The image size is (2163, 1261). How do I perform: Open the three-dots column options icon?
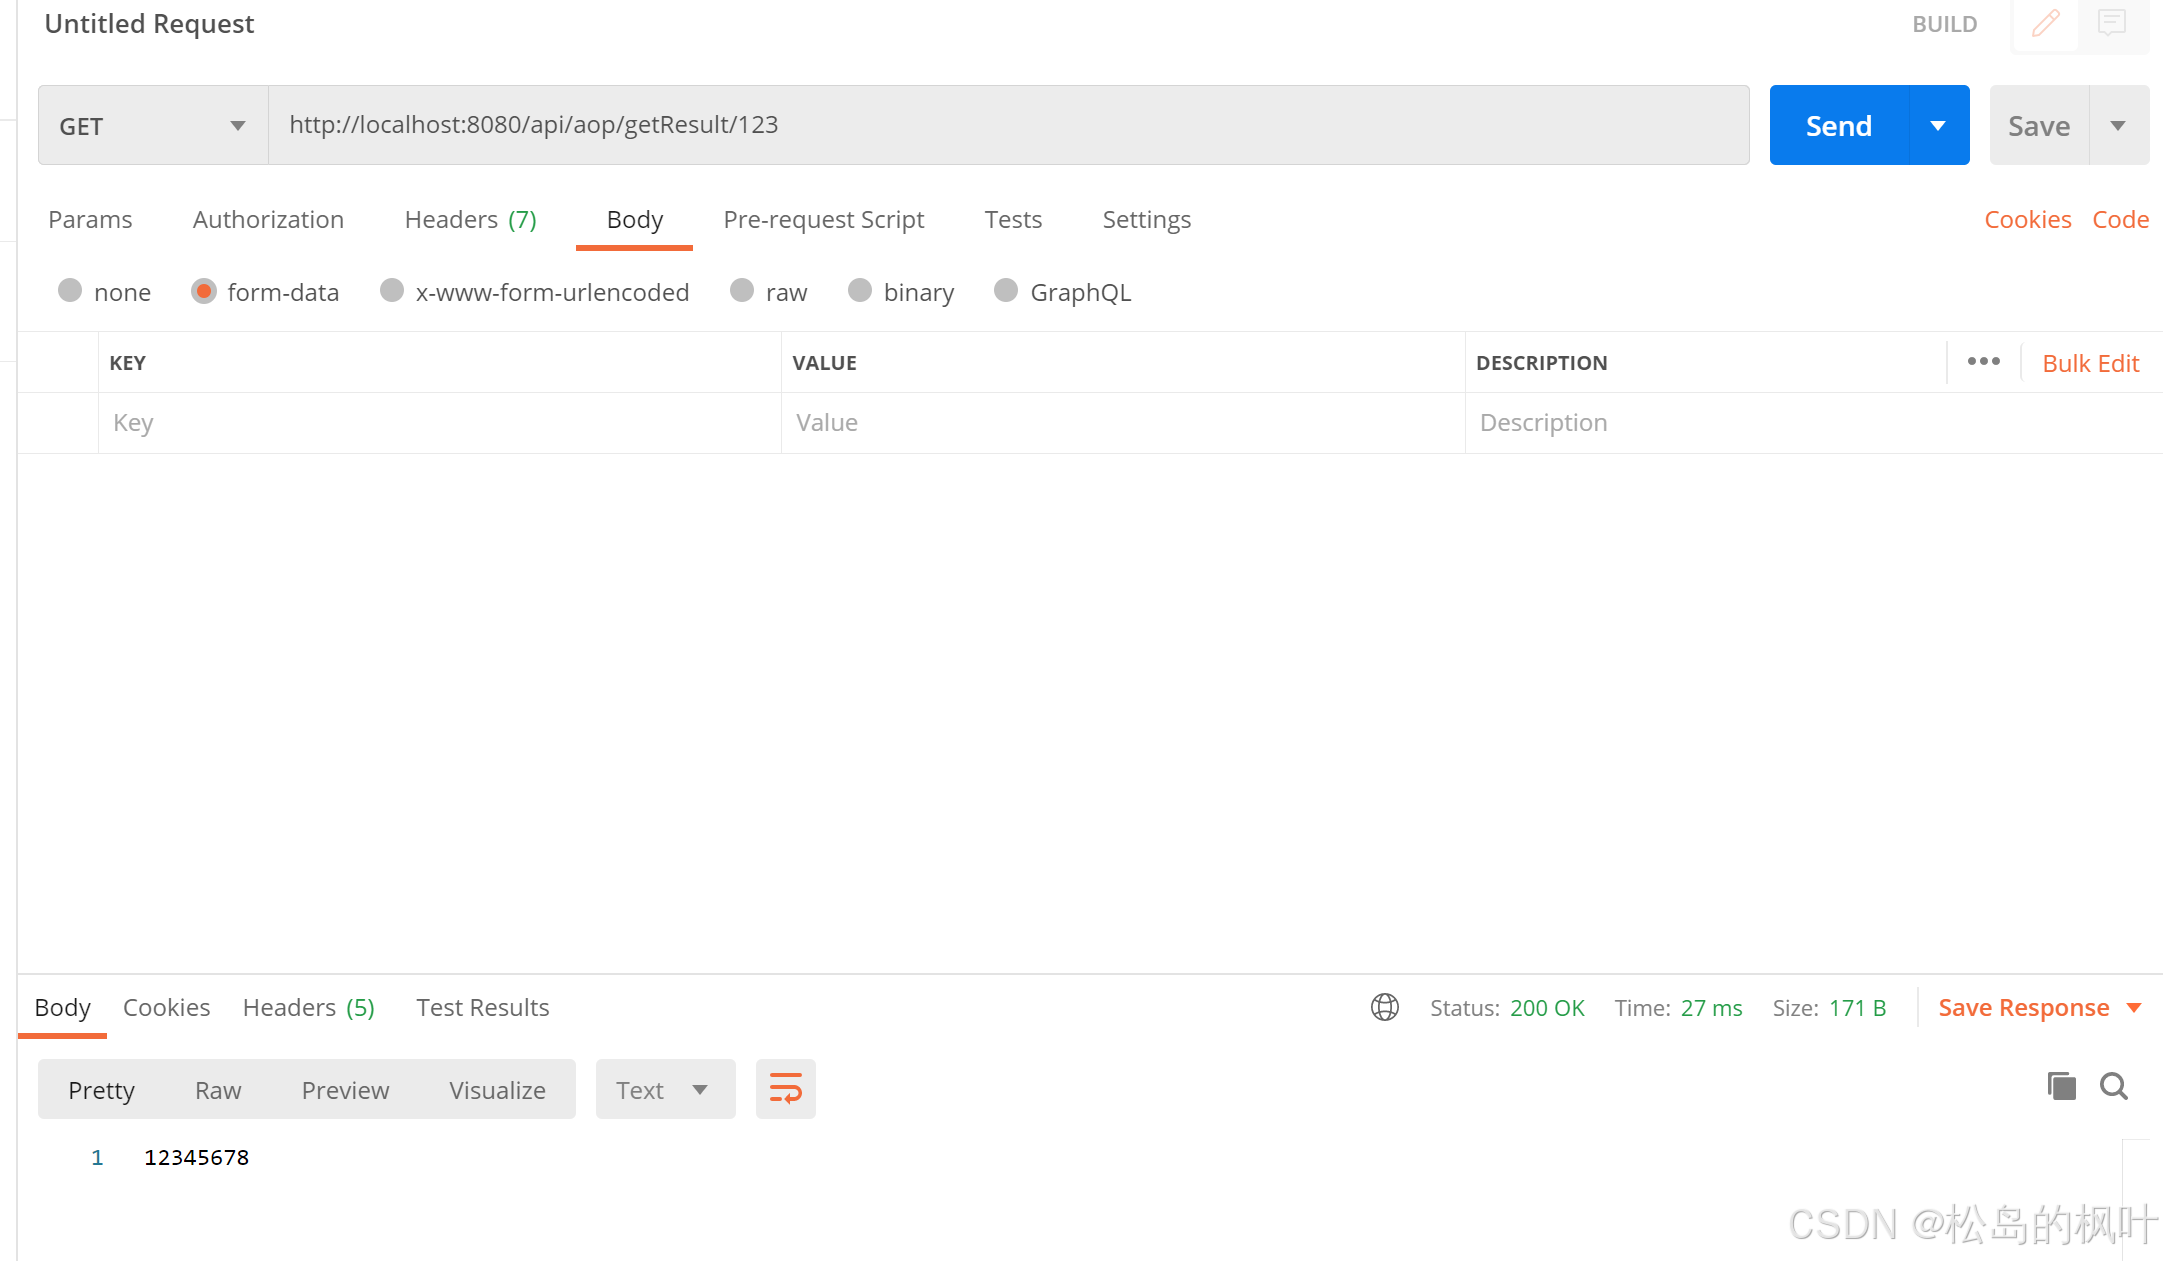click(1983, 362)
